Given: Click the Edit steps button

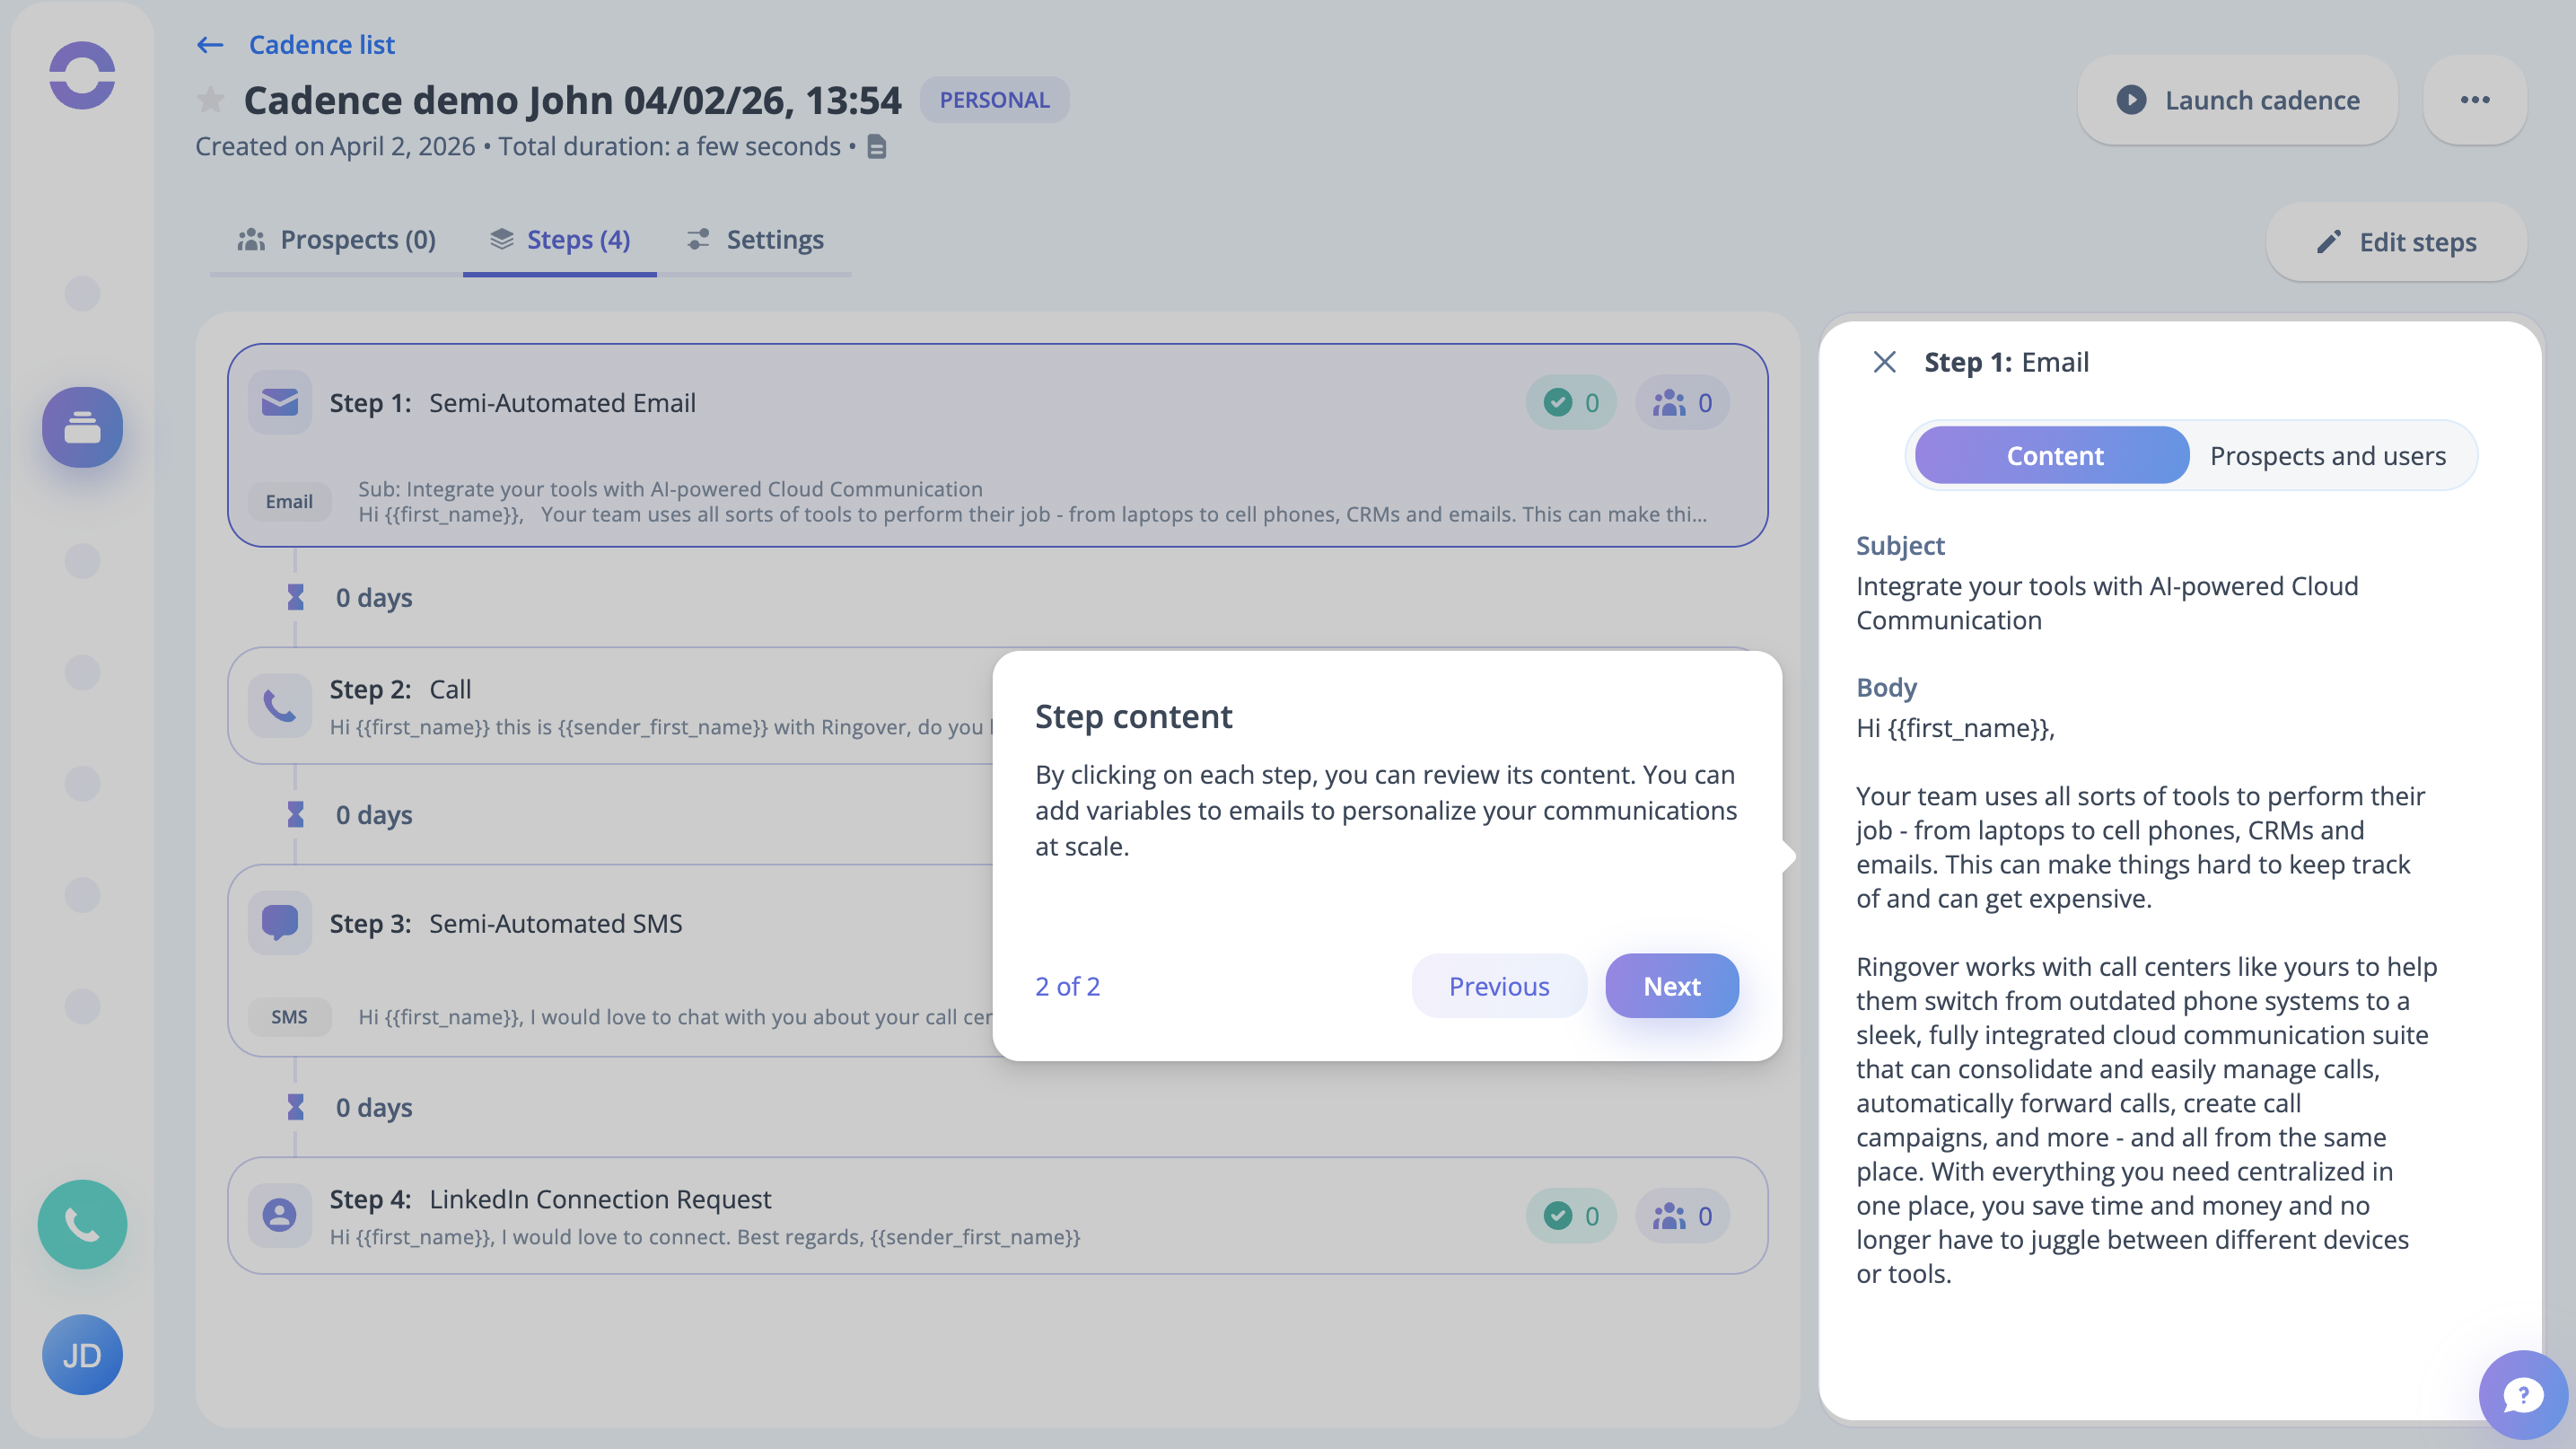Looking at the screenshot, I should click(x=2396, y=242).
